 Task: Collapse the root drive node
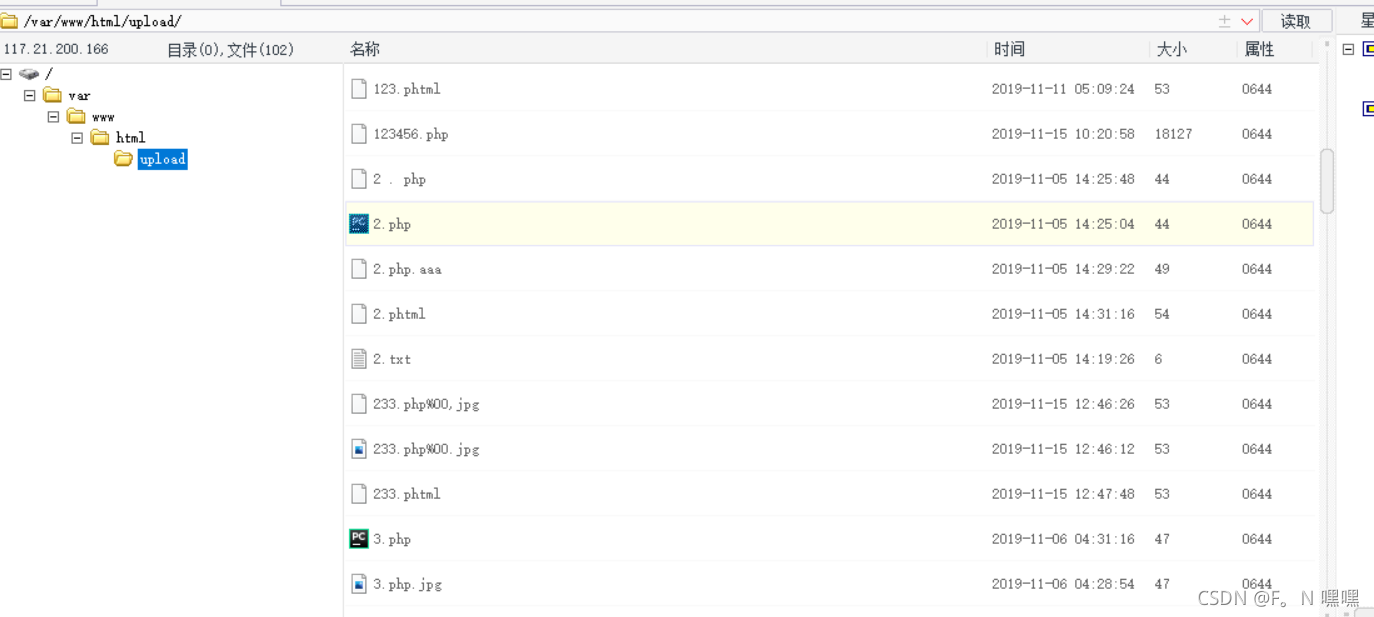[6, 74]
